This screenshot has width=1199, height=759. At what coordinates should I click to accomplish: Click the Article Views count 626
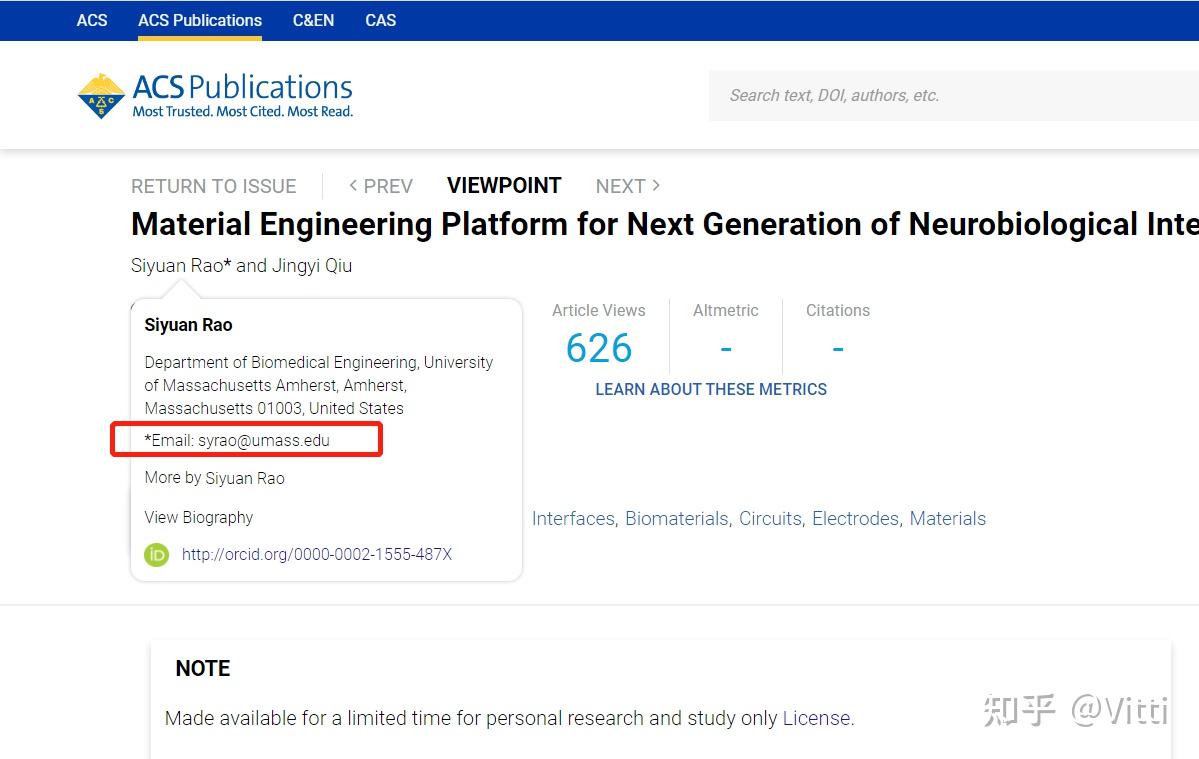click(599, 348)
